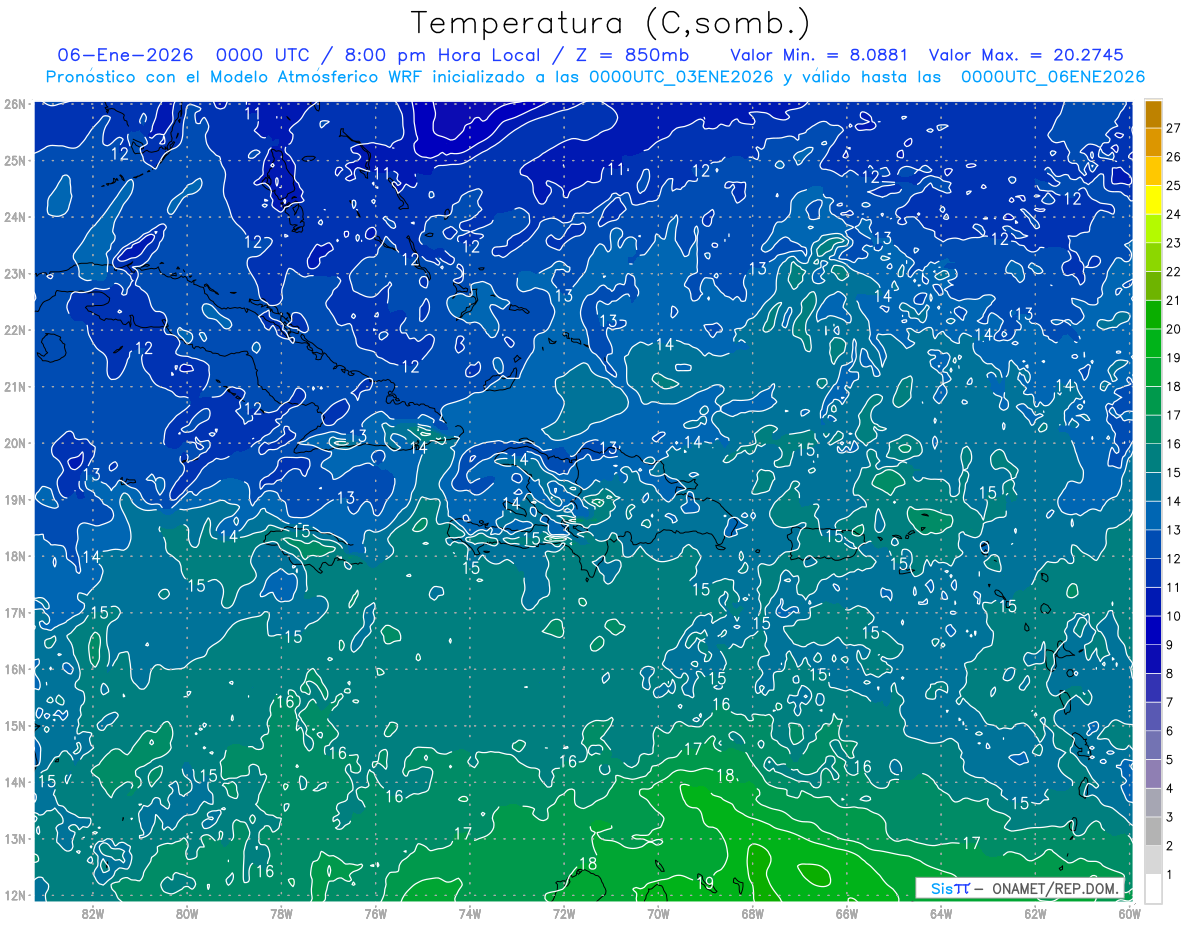Click legend scale label '6'
The image size is (1200, 927).
tap(1170, 731)
